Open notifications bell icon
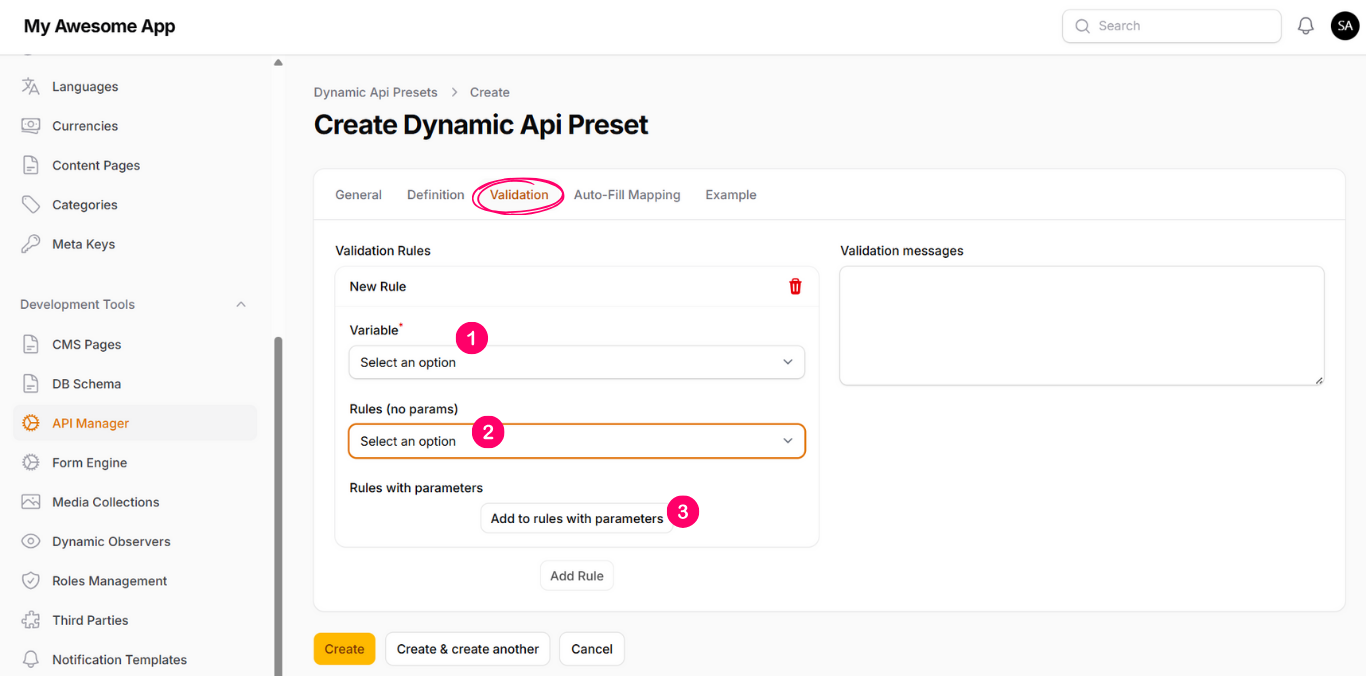Viewport: 1366px width, 676px height. (x=1305, y=26)
